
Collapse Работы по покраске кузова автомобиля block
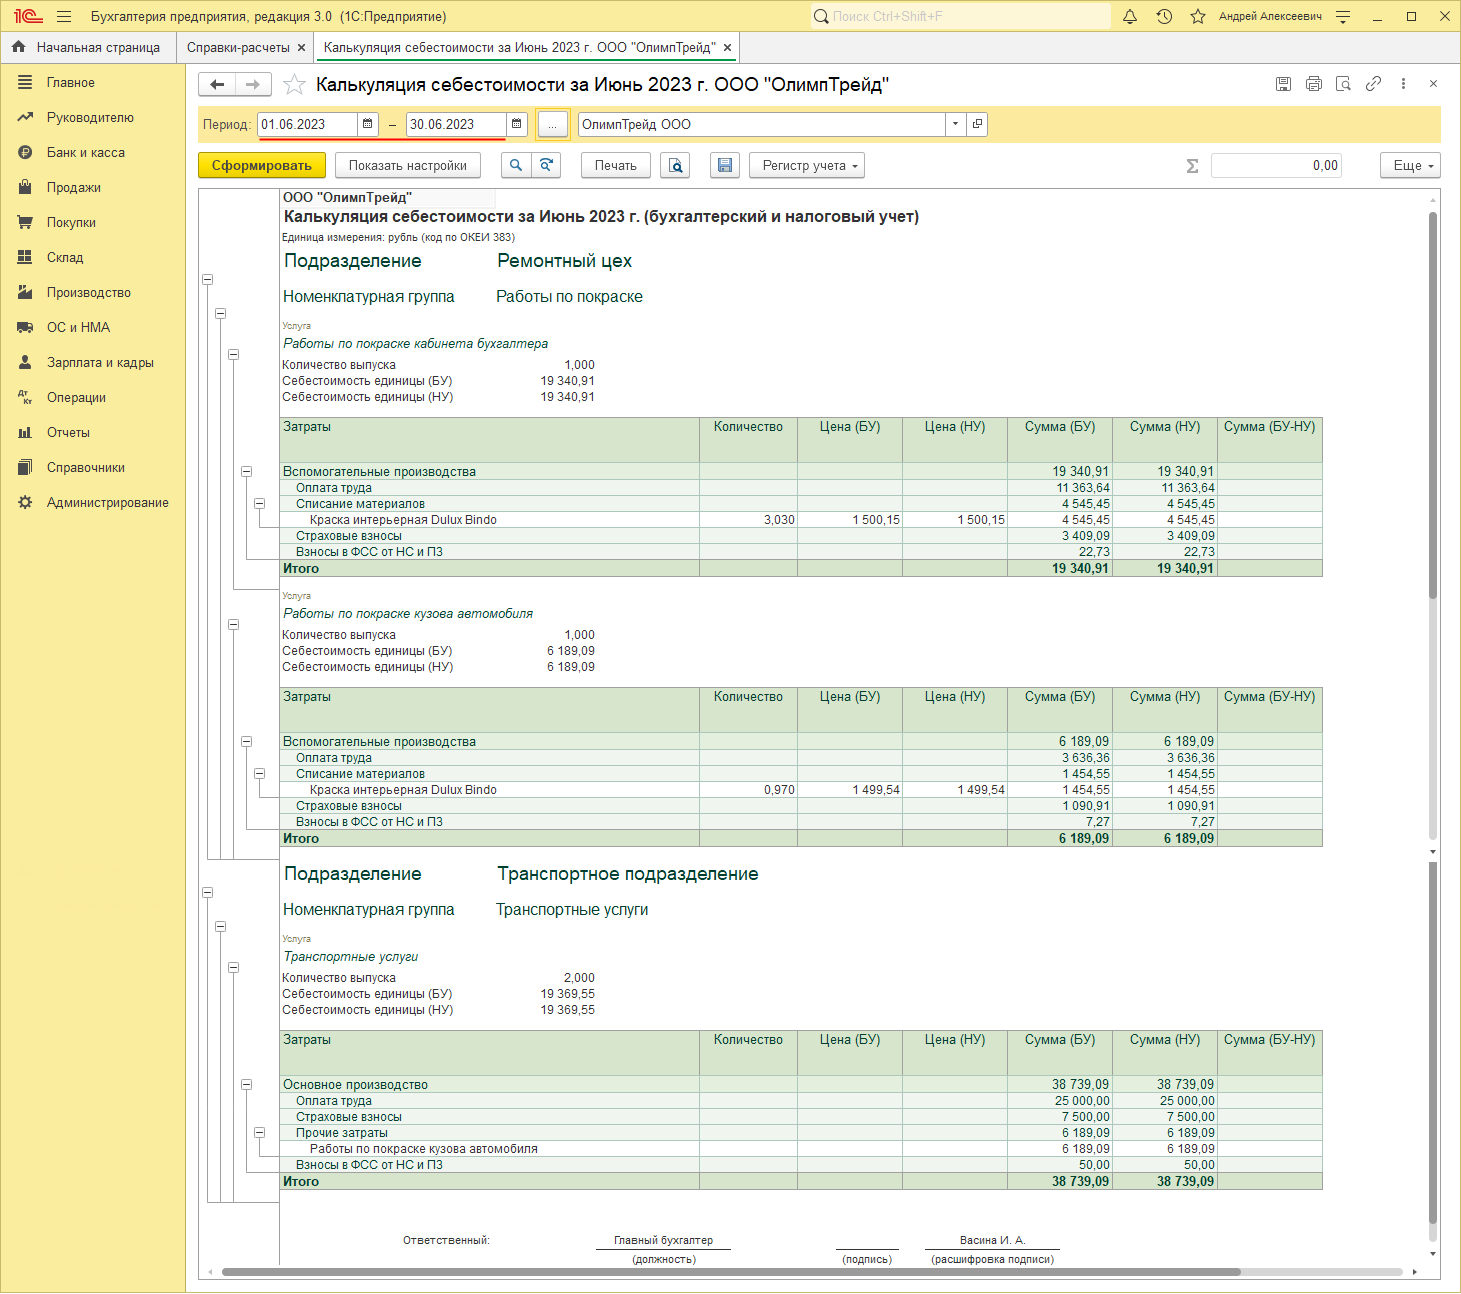234,625
